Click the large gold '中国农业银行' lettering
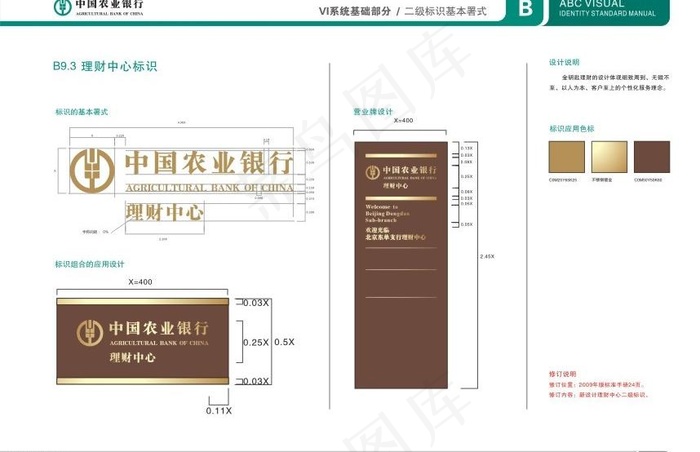This screenshot has width=700, height=452. pyautogui.click(x=209, y=163)
